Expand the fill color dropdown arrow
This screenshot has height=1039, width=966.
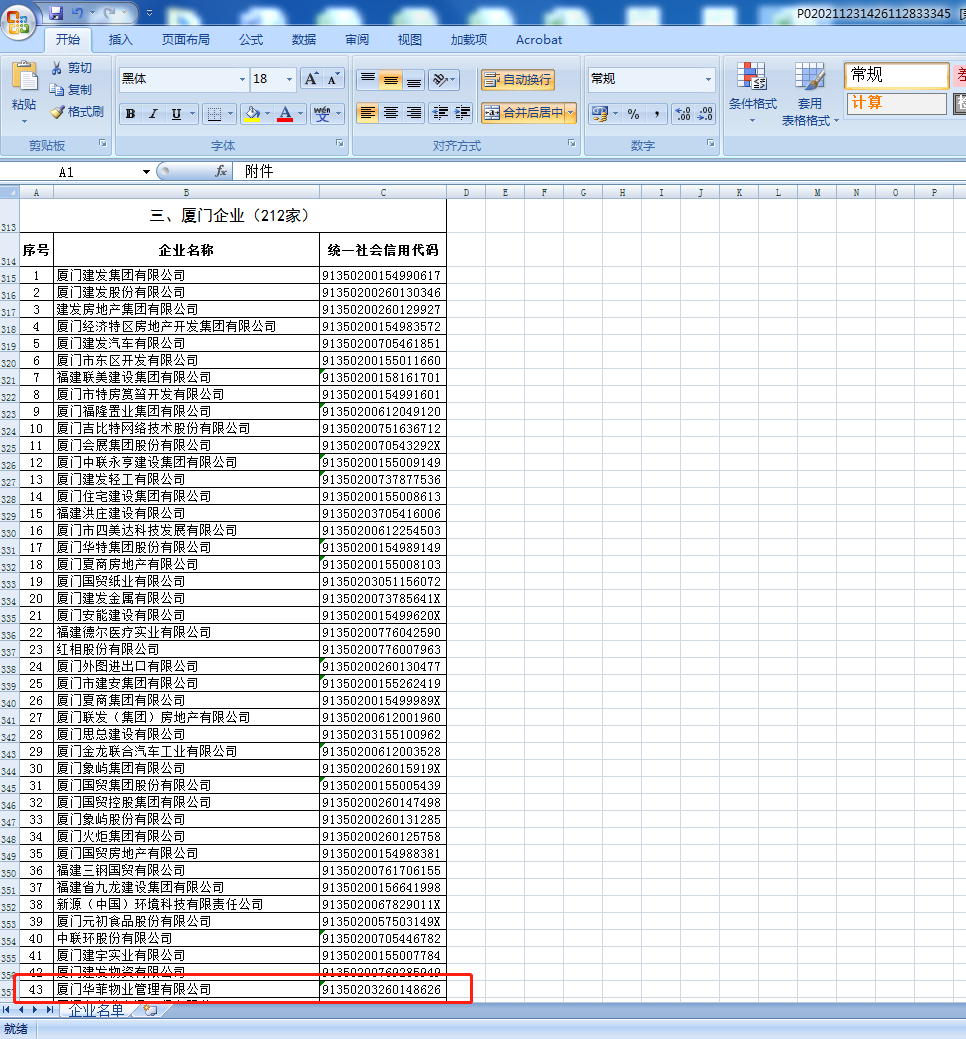click(x=268, y=114)
